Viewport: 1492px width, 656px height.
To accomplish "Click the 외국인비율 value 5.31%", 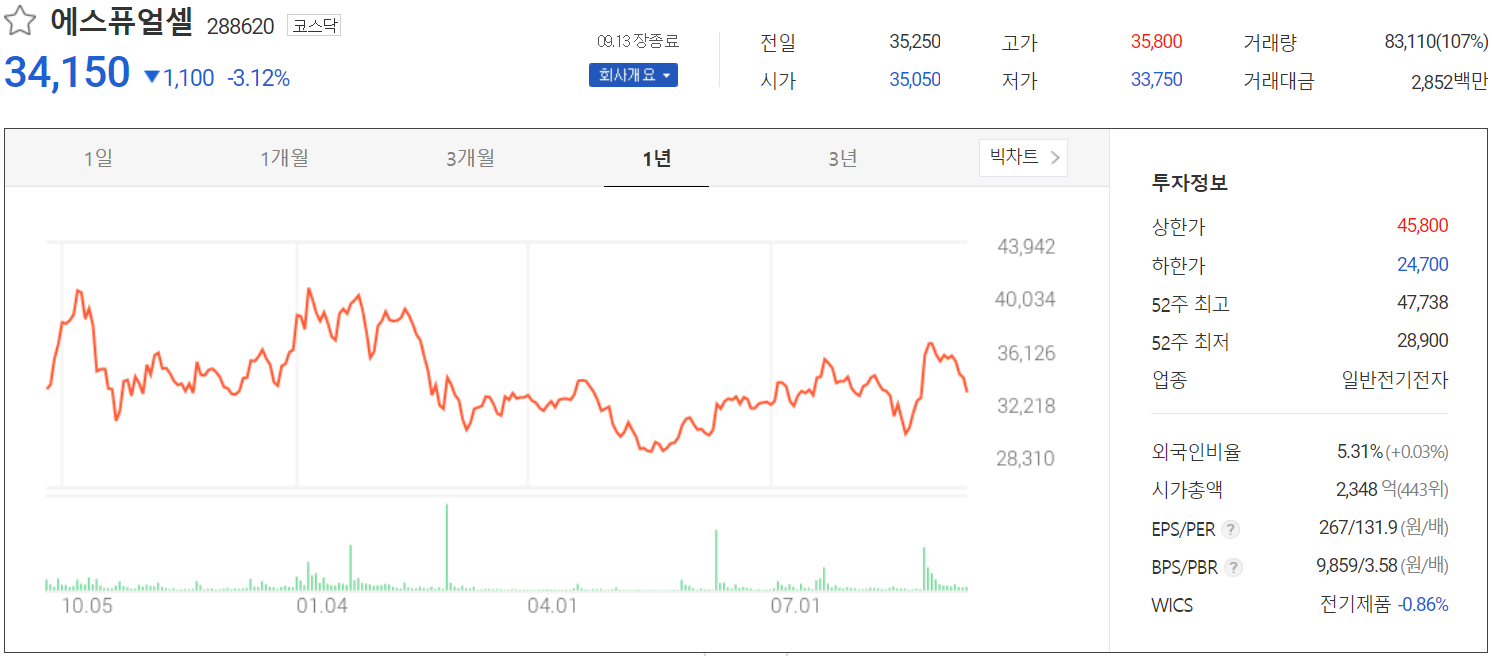I will (1359, 452).
